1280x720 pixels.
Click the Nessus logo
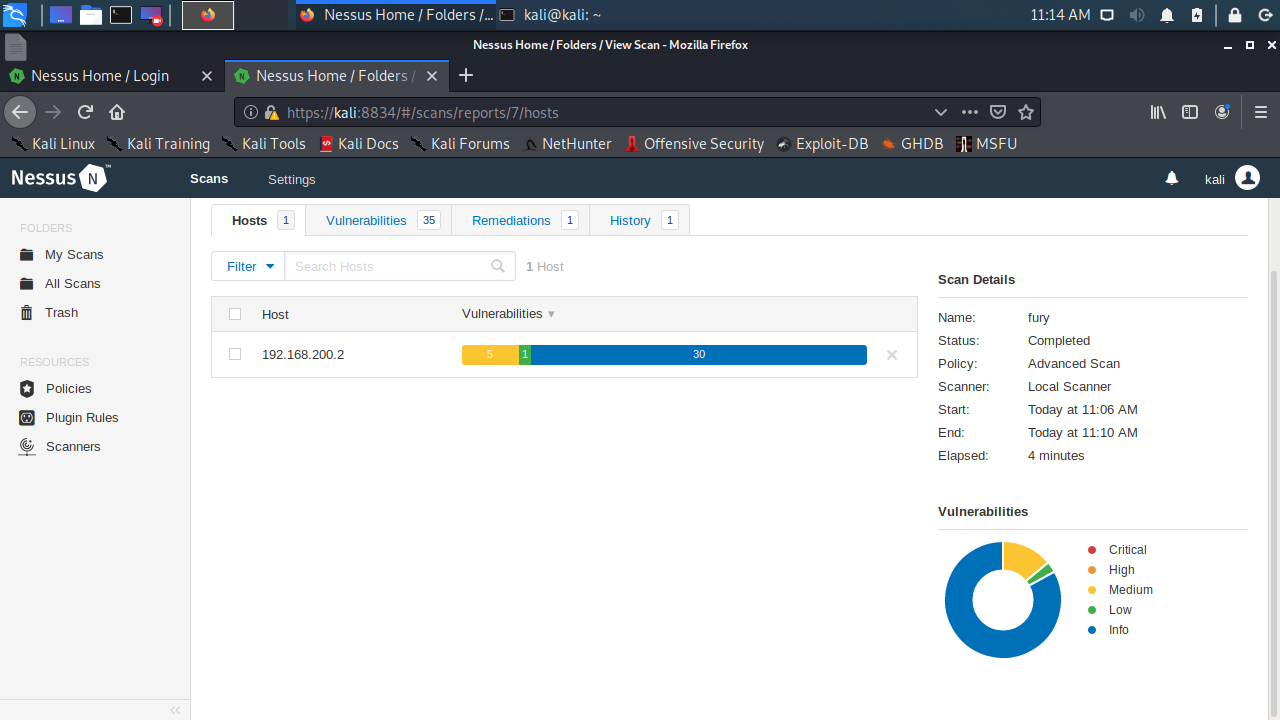(60, 178)
